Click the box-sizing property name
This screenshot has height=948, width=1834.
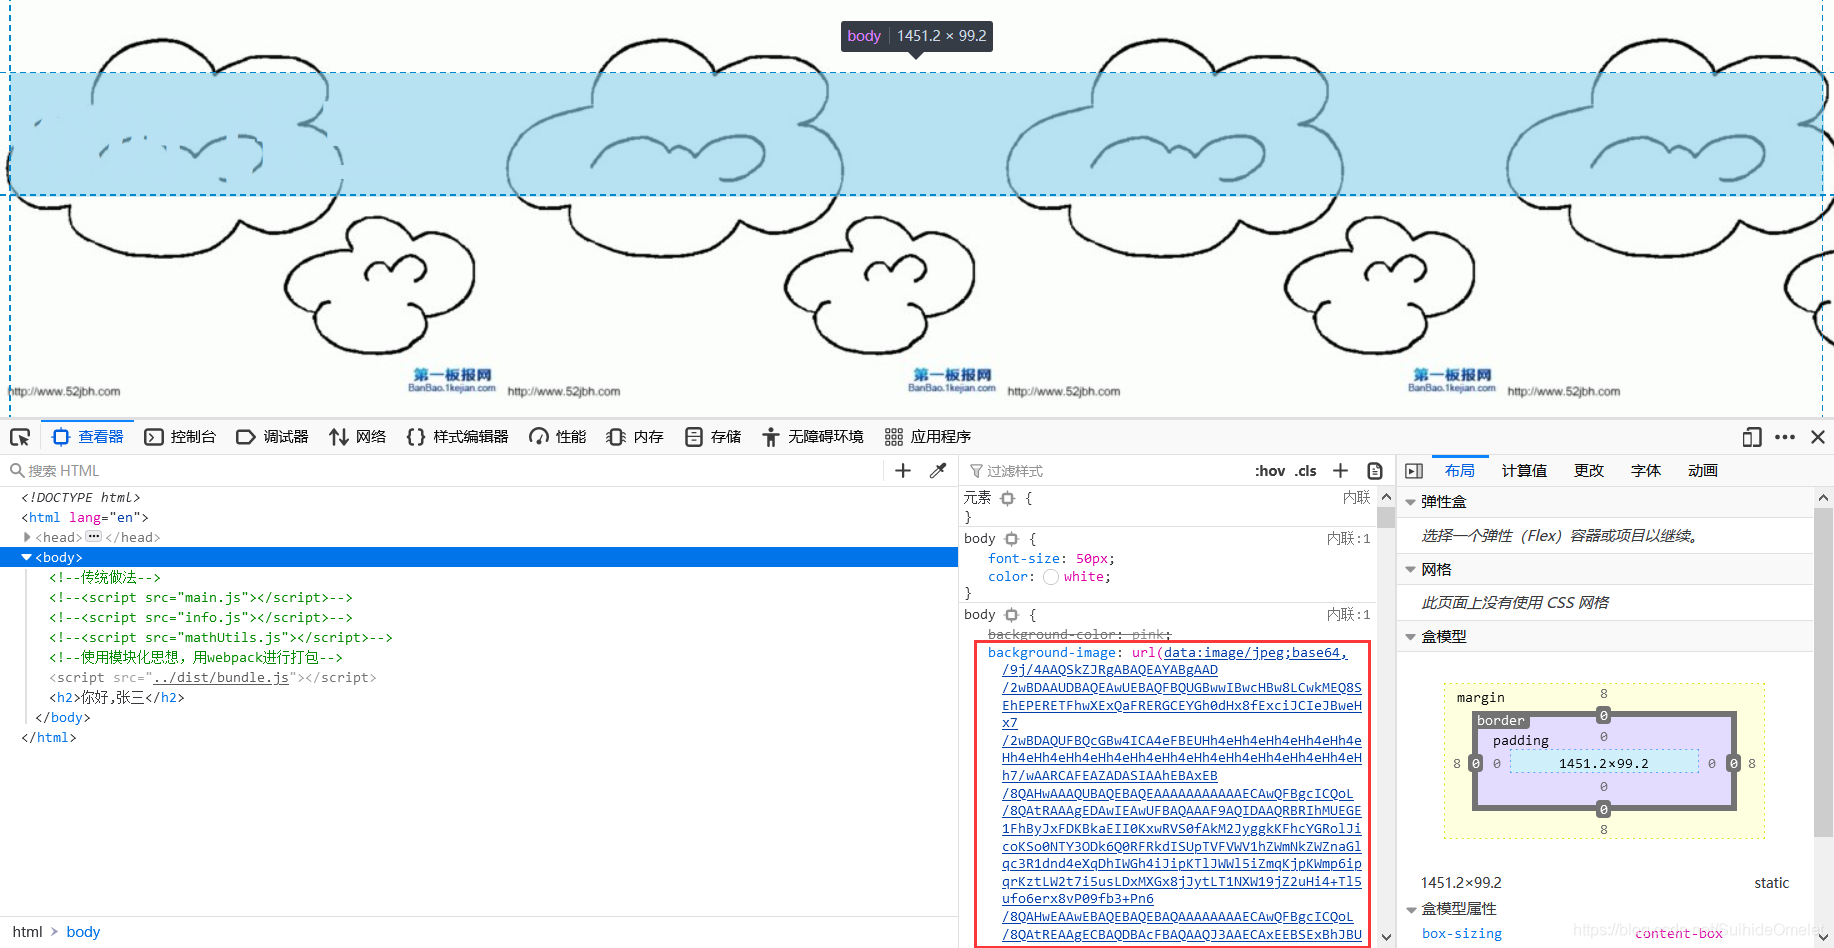click(1462, 934)
